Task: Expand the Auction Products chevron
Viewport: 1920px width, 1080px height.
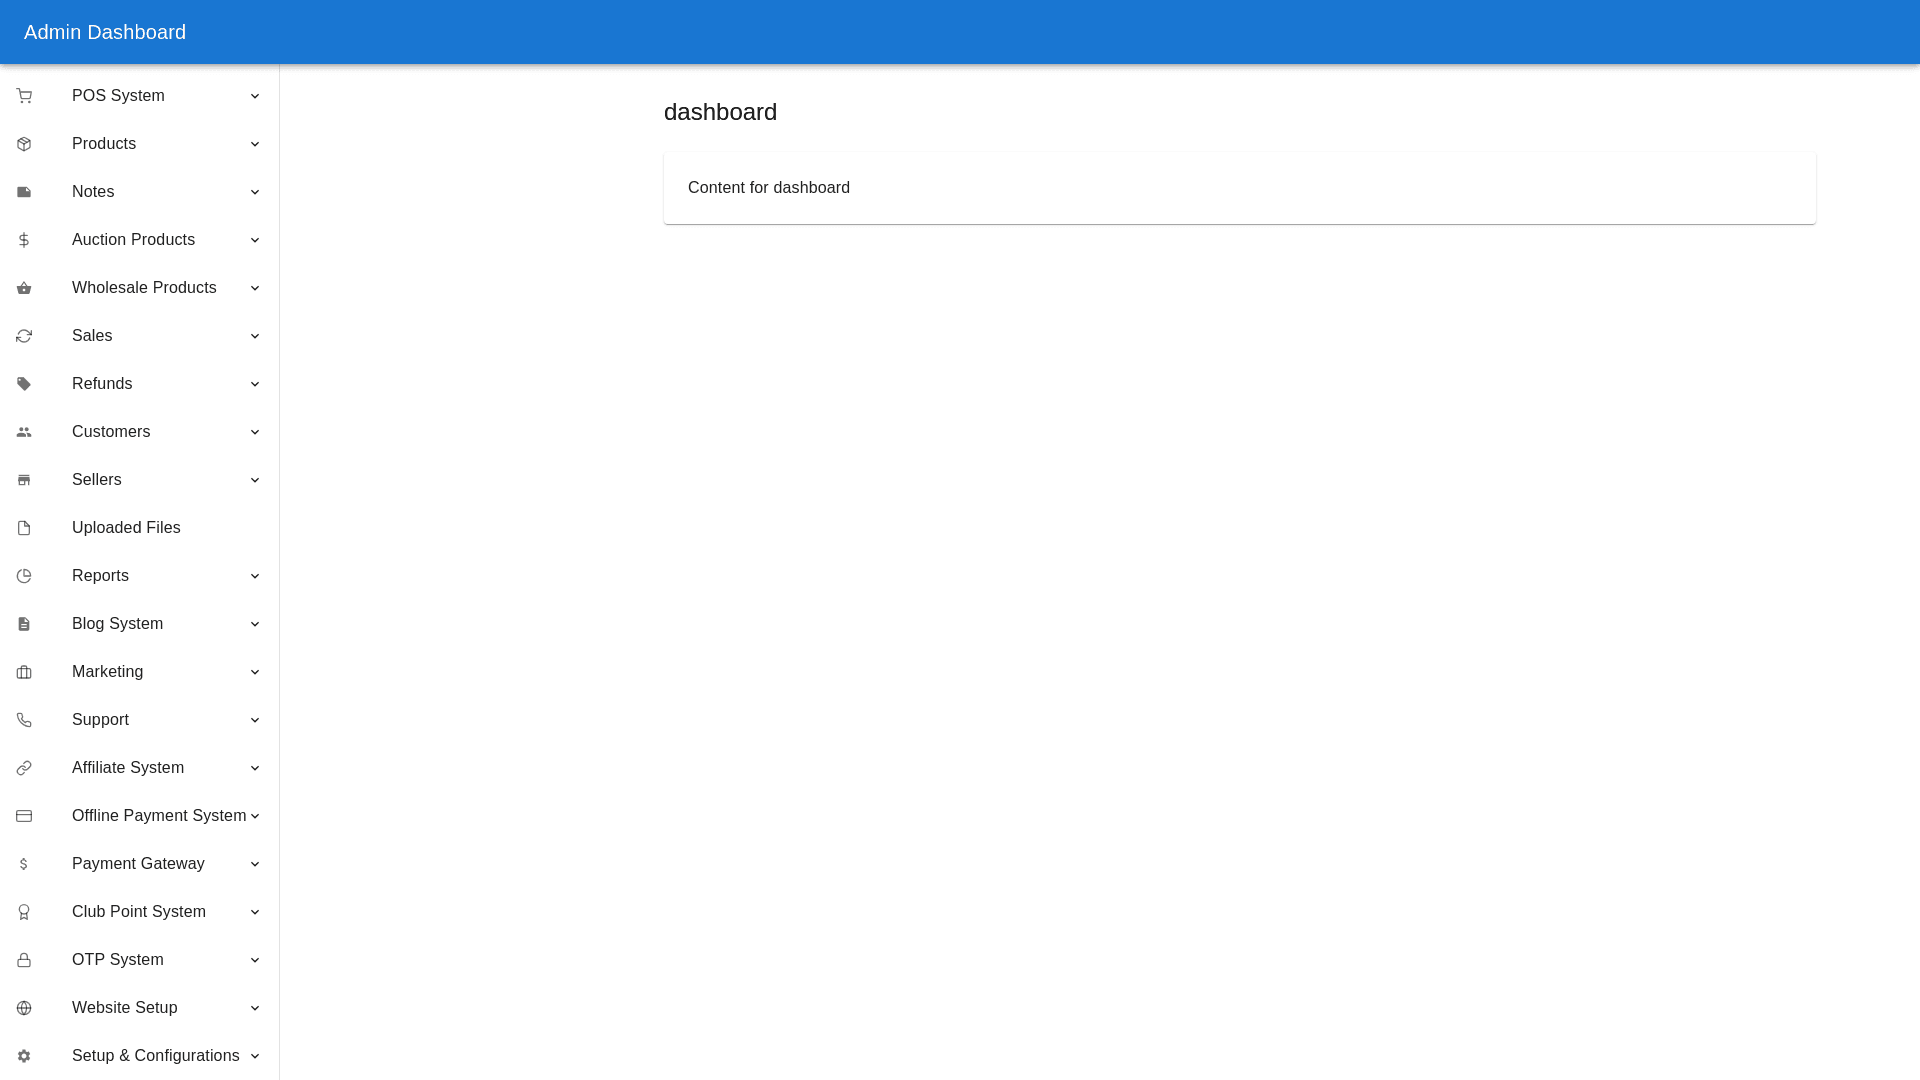Action: point(255,240)
